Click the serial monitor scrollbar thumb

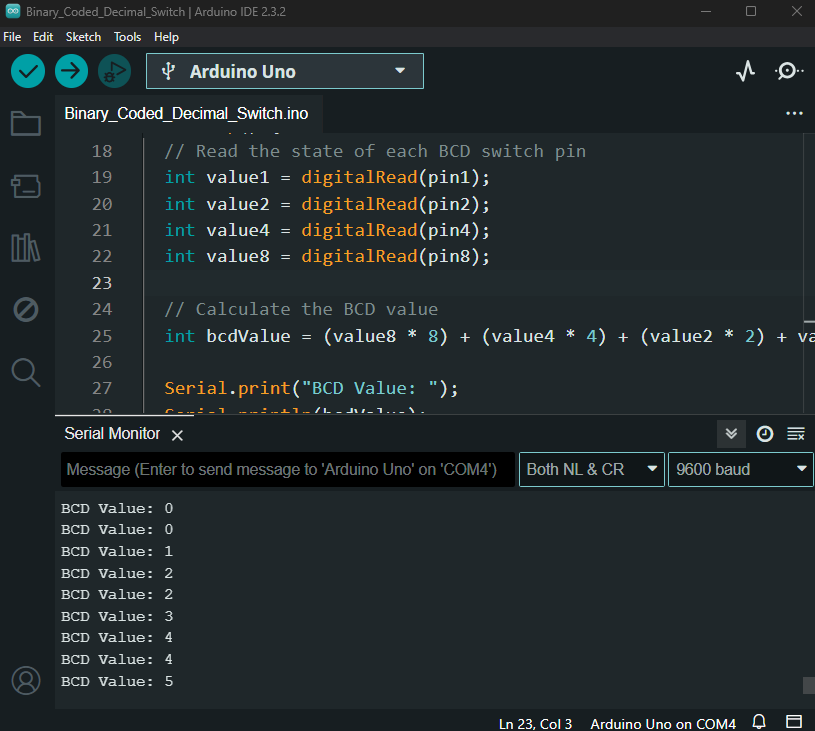[809, 685]
